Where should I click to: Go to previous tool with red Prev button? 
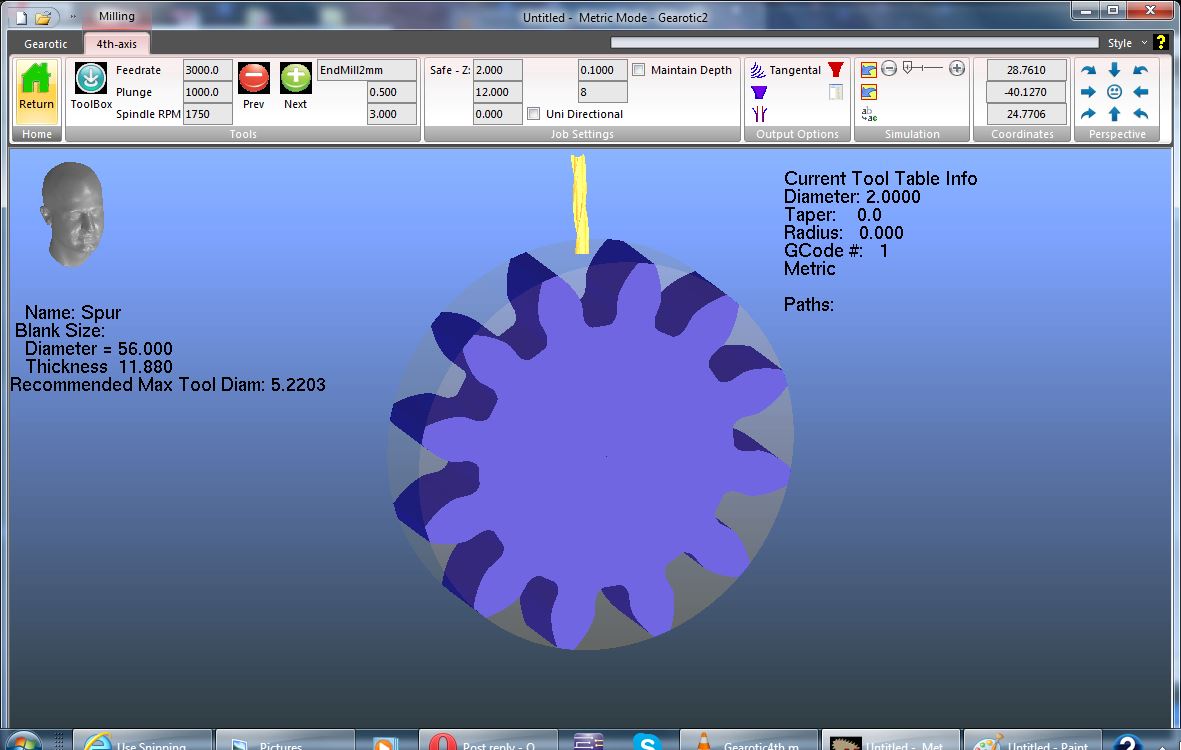(x=254, y=78)
